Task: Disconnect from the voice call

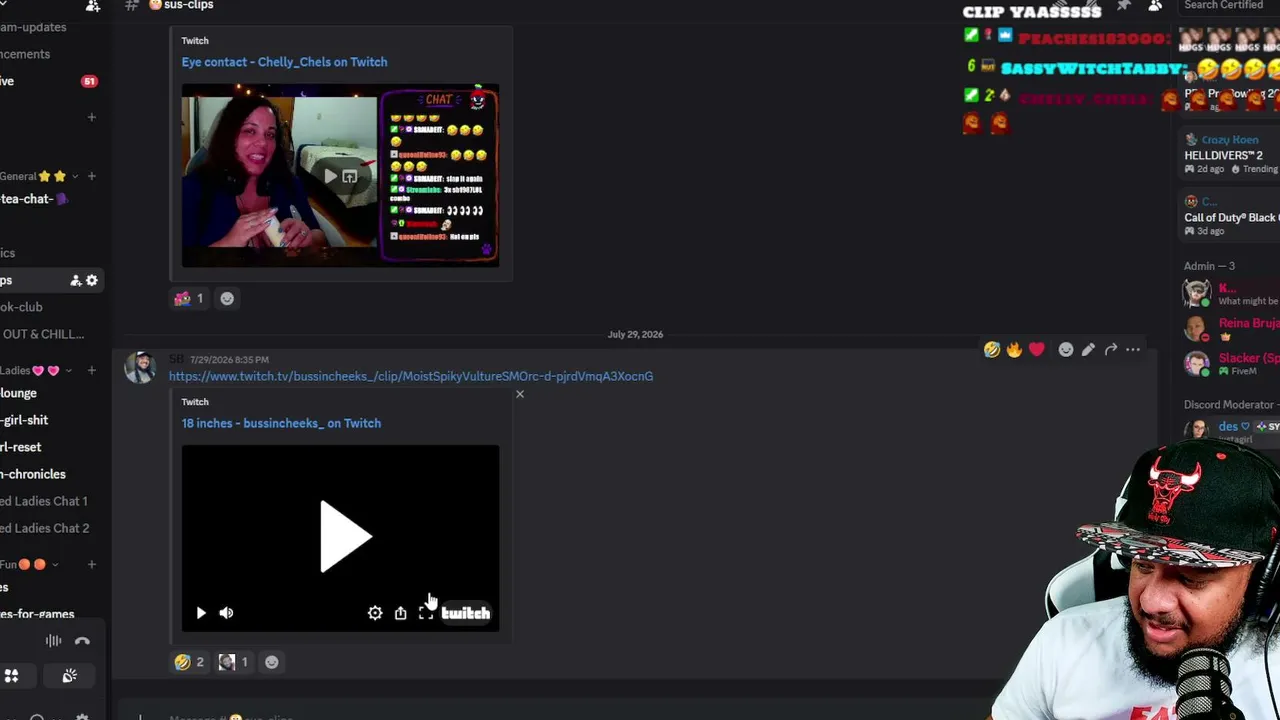Action: click(82, 641)
